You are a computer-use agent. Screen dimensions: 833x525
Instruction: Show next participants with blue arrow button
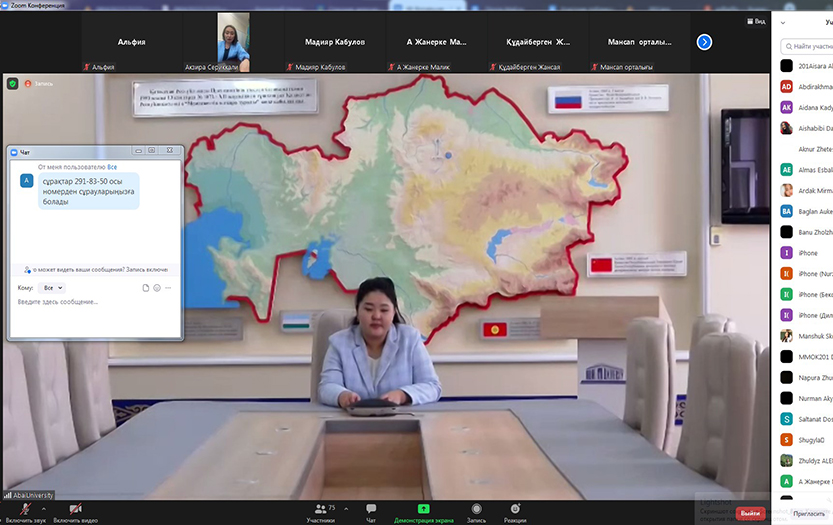pyautogui.click(x=704, y=42)
